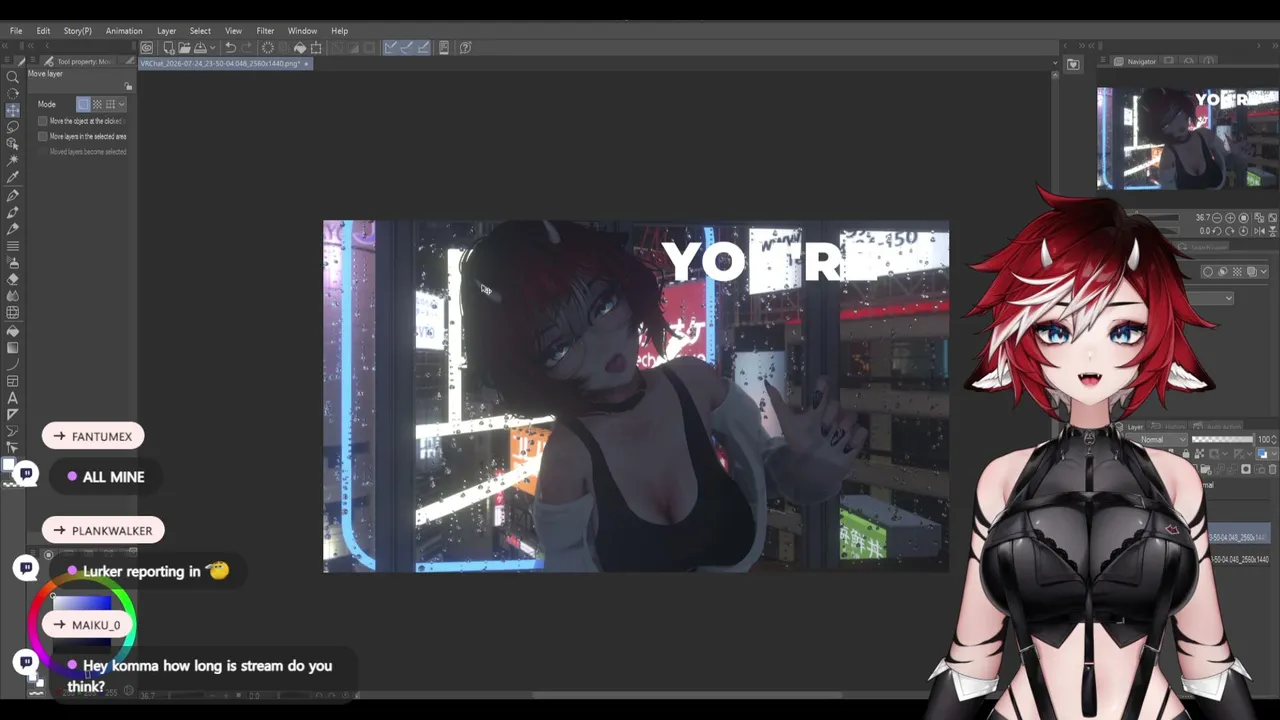Viewport: 1280px width, 720px height.
Task: Select the Frame border tool
Action: point(13,381)
